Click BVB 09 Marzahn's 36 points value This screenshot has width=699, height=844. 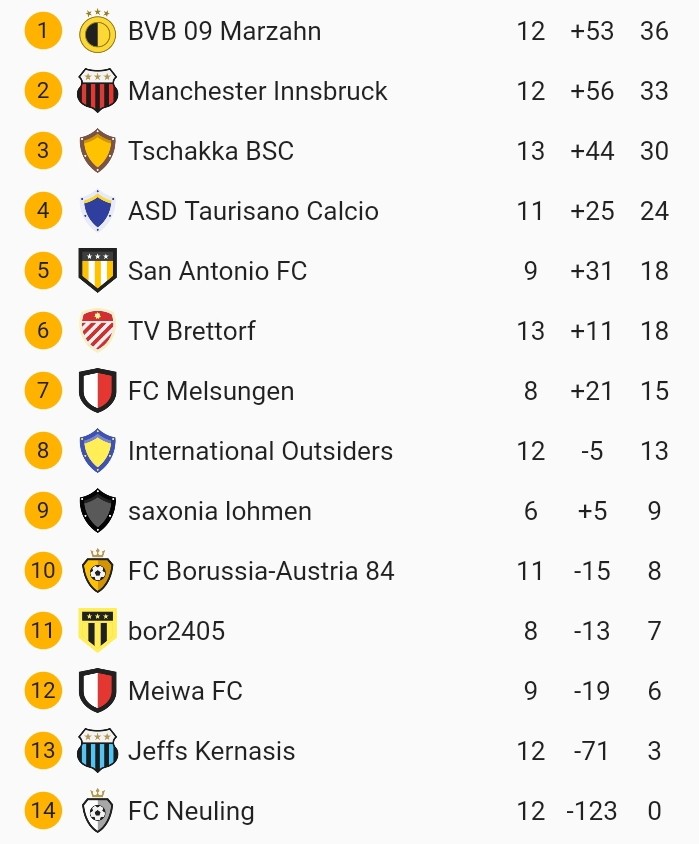tap(654, 31)
